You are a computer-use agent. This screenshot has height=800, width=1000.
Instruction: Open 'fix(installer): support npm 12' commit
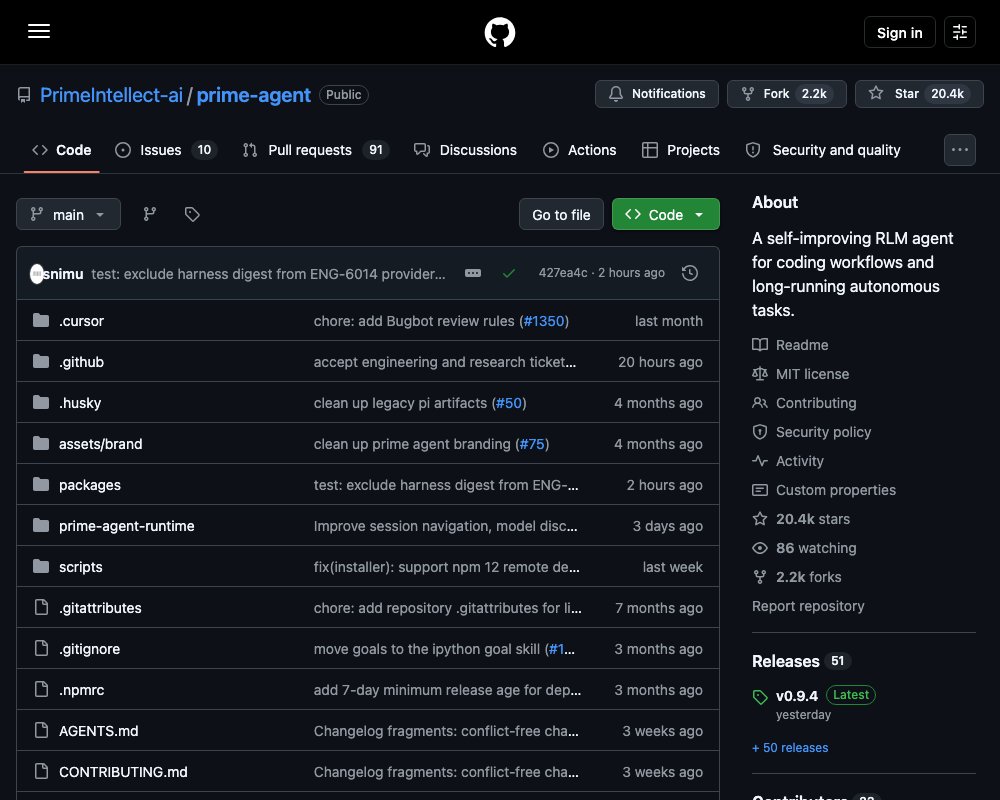pyautogui.click(x=446, y=567)
